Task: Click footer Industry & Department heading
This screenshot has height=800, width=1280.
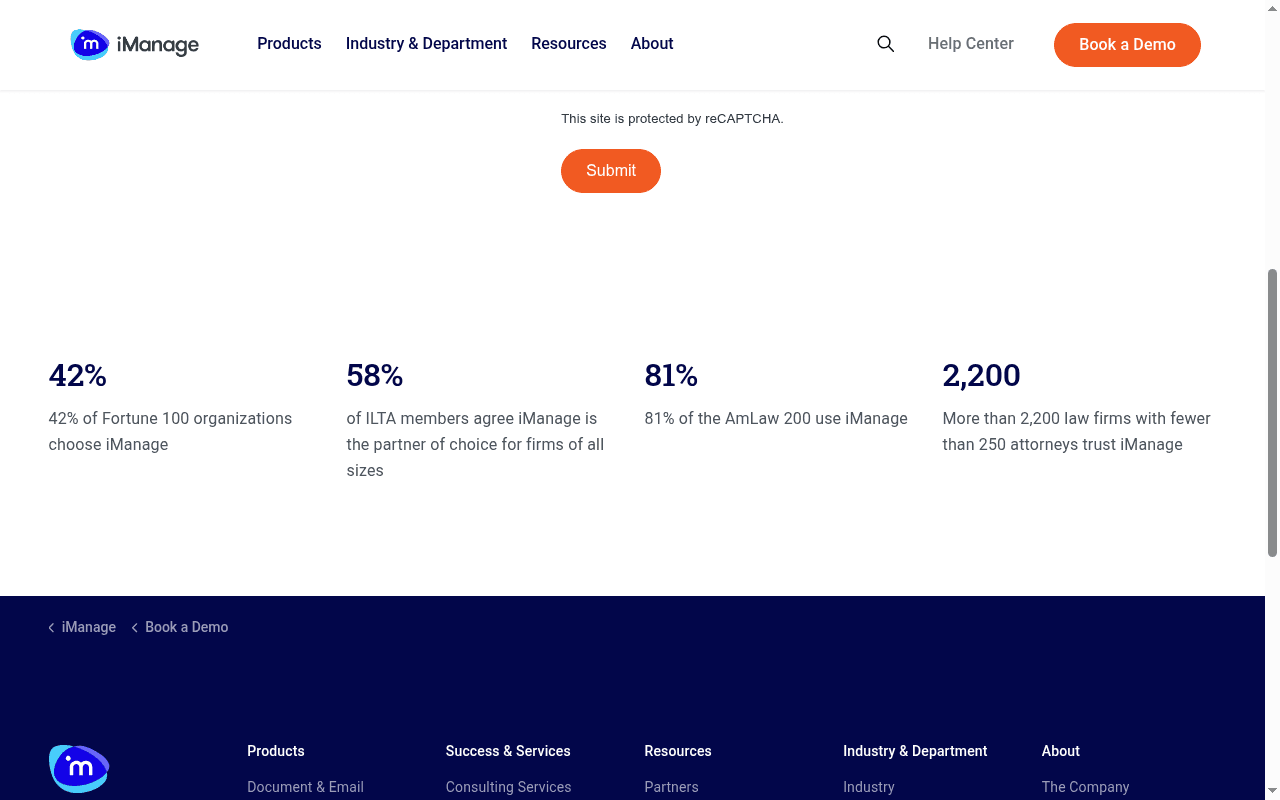Action: pyautogui.click(x=915, y=751)
